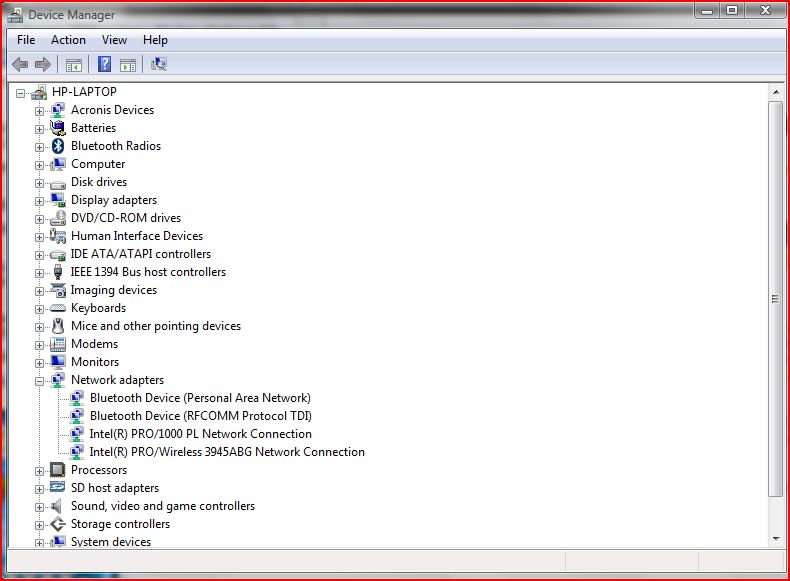The image size is (790, 581).
Task: Collapse the Network adapters node
Action: click(x=39, y=381)
